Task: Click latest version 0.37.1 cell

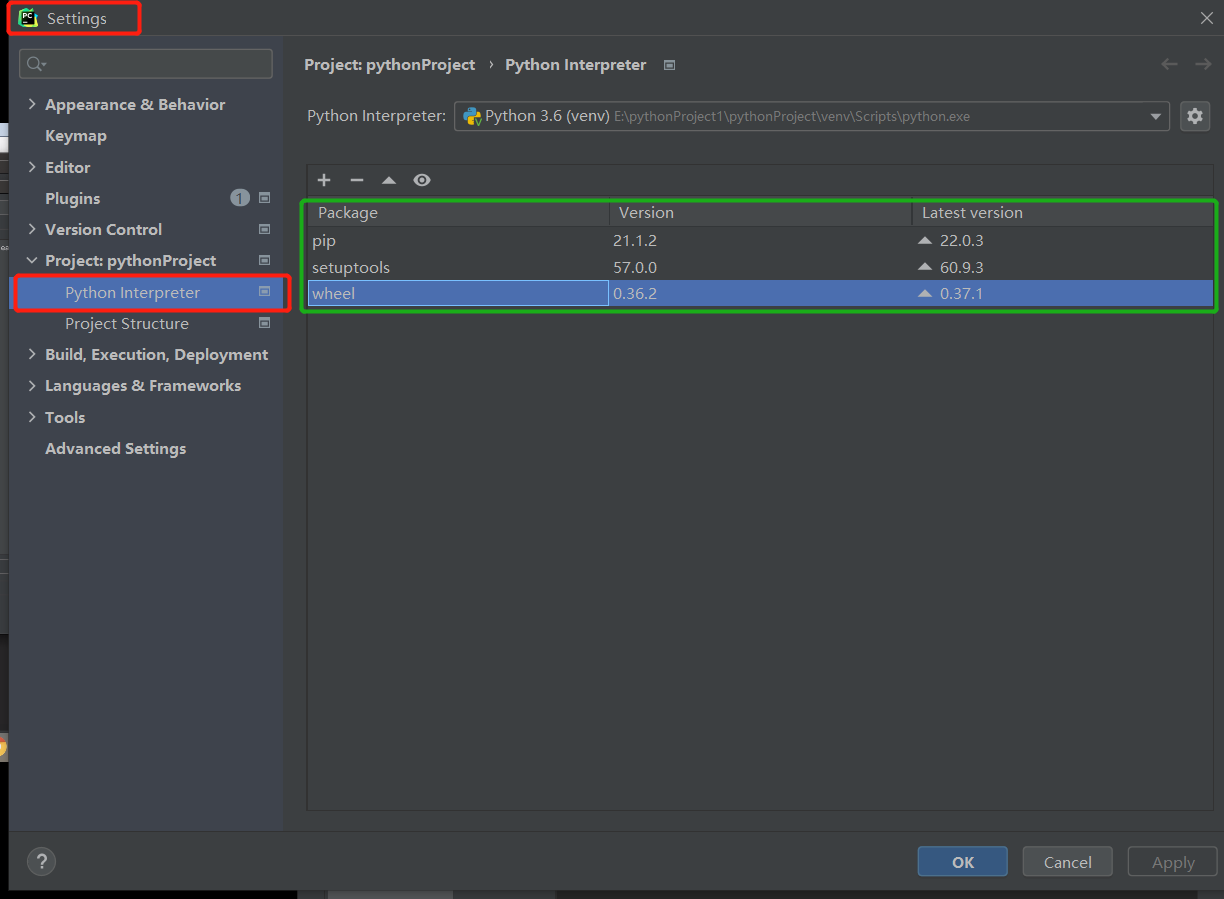Action: pos(962,294)
